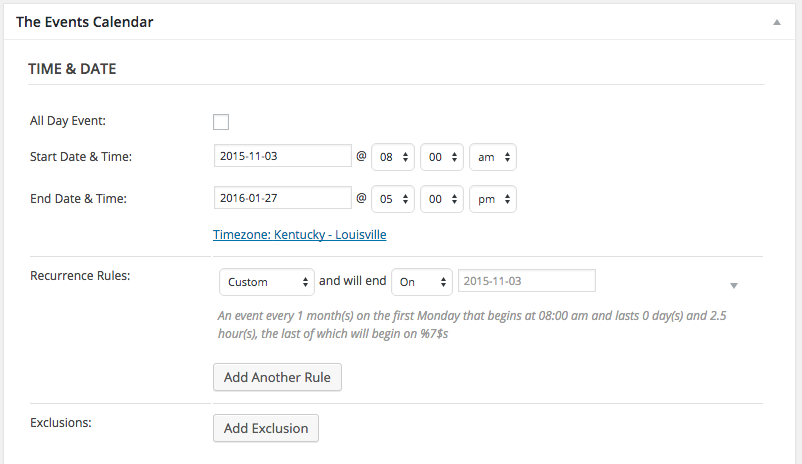This screenshot has width=802, height=464.
Task: Click the End Date input field
Action: [282, 198]
